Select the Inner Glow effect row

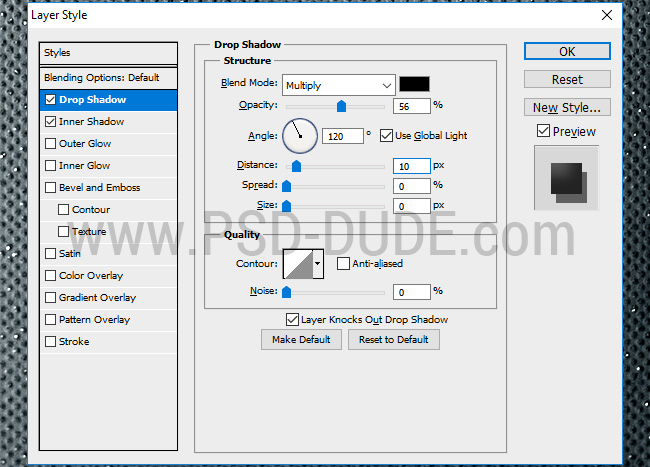click(x=108, y=166)
